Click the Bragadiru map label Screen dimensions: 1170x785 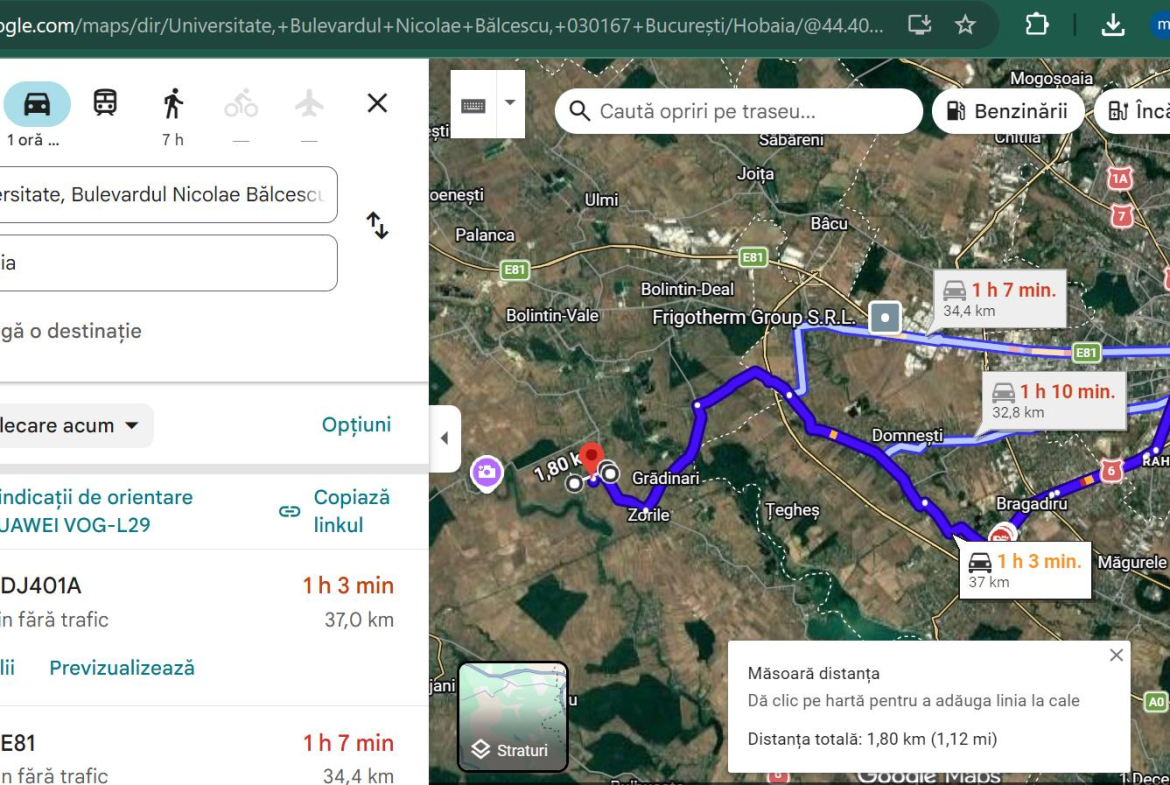tap(1031, 504)
